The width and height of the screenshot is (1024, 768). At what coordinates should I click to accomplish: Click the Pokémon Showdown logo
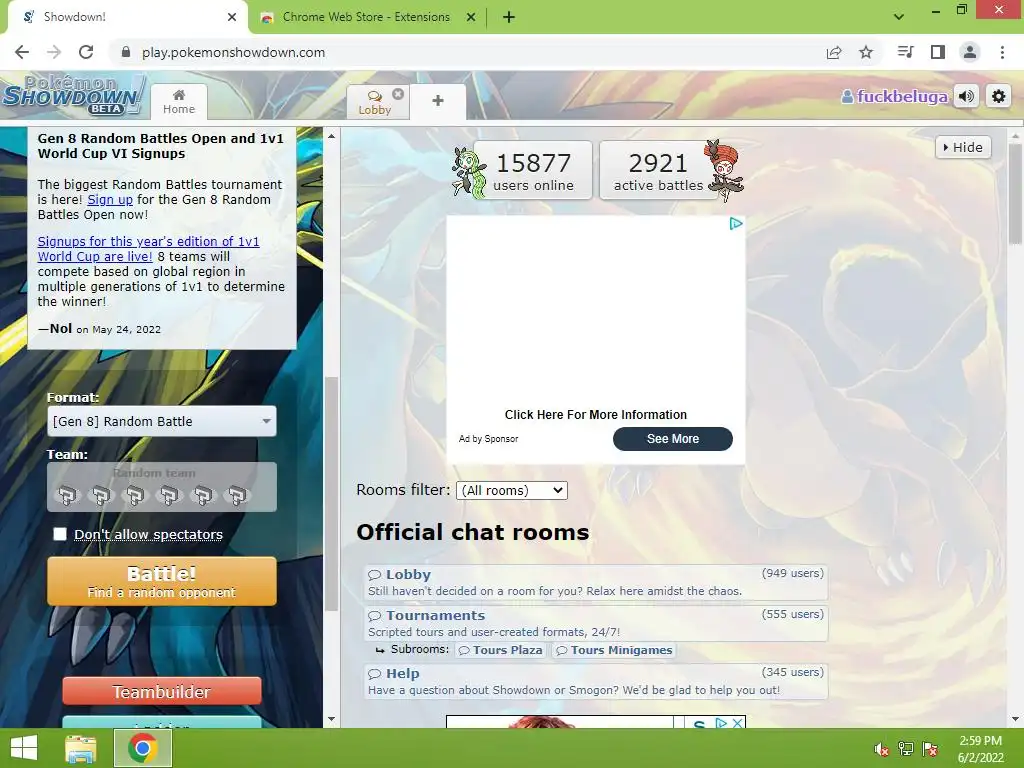[x=73, y=95]
